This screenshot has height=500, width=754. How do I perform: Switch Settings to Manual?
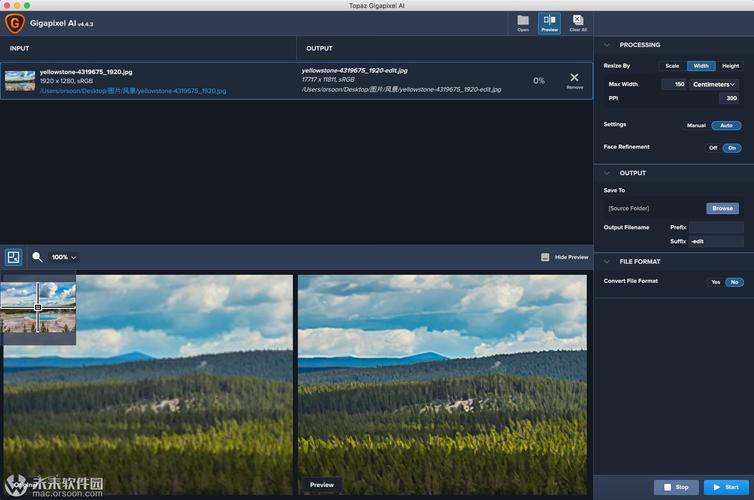coord(696,125)
